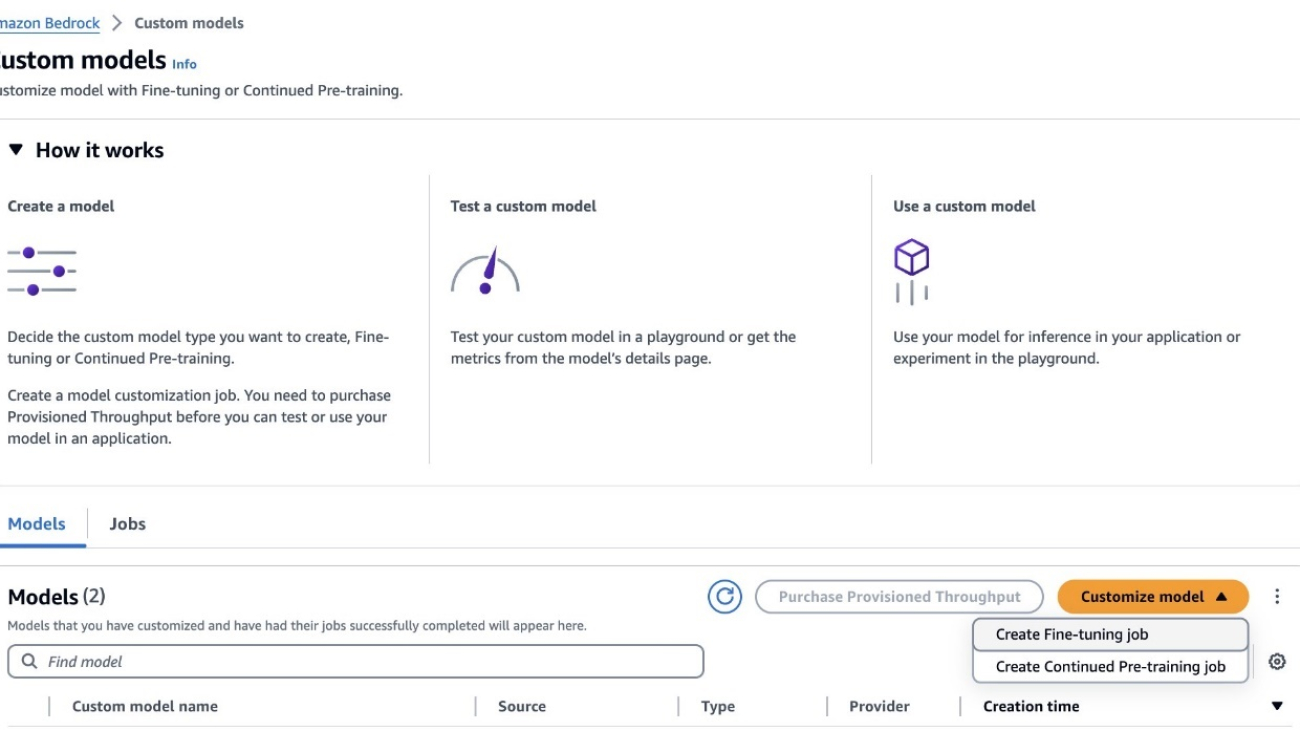Image resolution: width=1300 pixels, height=731 pixels.
Task: Click the refresh models icon
Action: 725,597
